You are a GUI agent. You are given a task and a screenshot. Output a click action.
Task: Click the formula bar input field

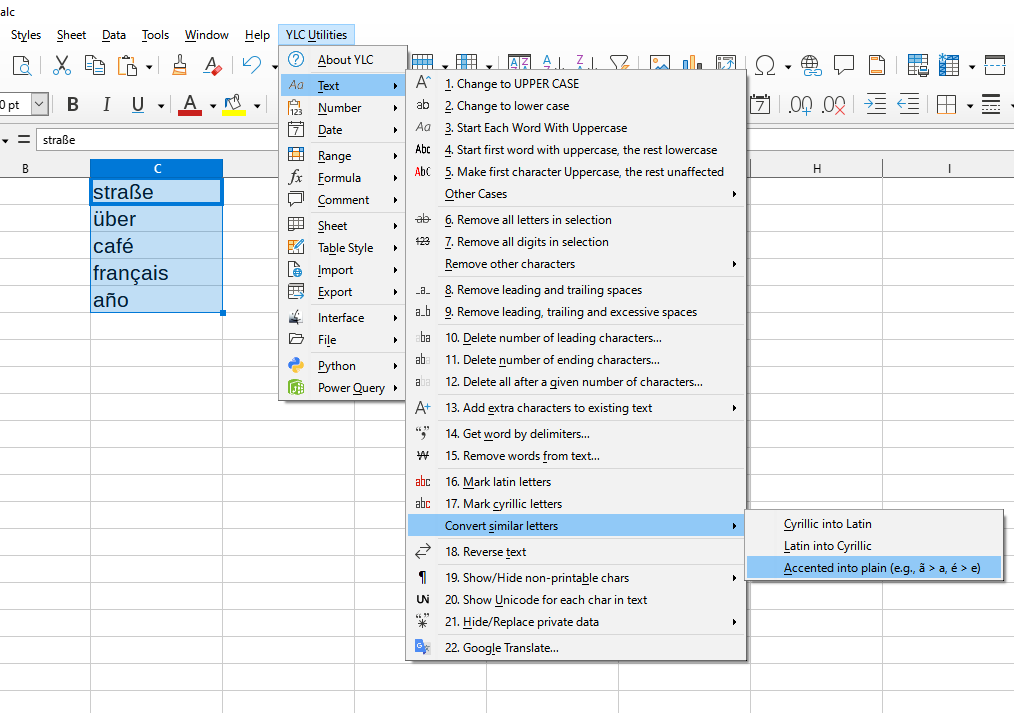pyautogui.click(x=150, y=139)
